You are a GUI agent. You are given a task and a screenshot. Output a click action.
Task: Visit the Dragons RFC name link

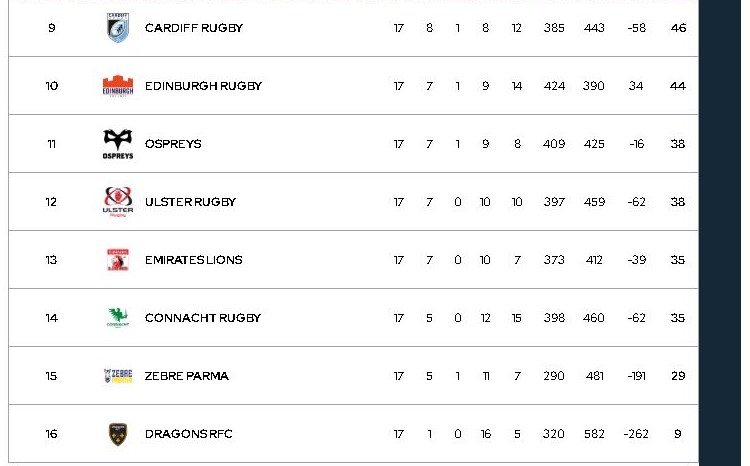[x=189, y=434]
